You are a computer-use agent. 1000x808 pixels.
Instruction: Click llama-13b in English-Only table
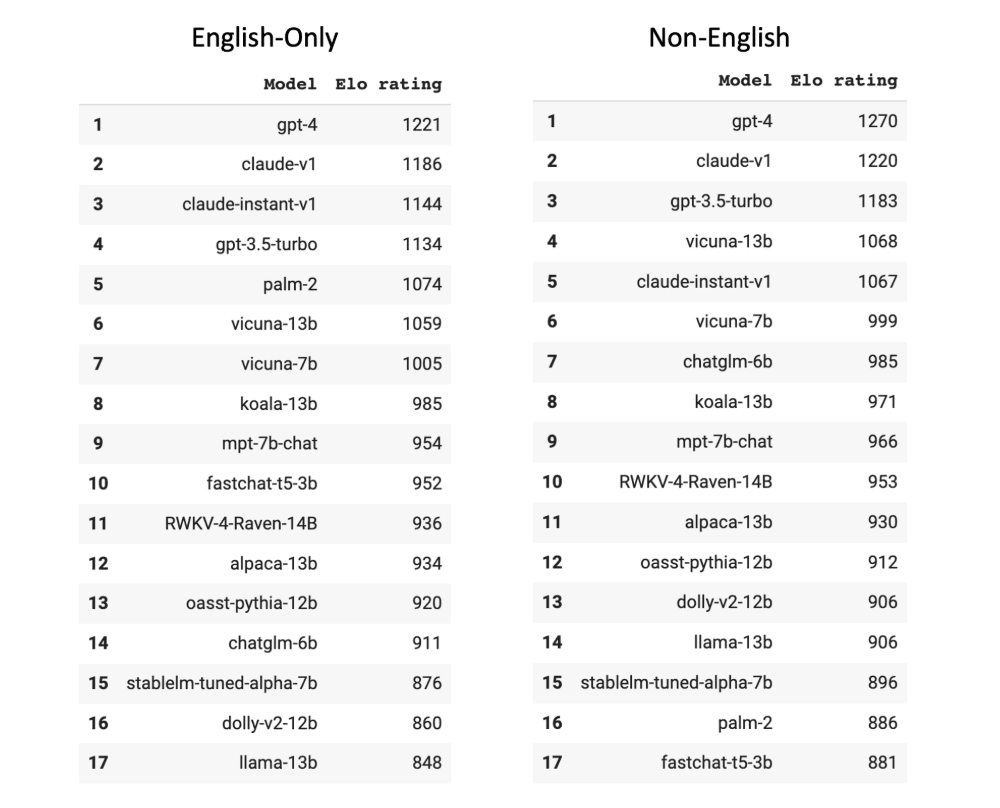(x=278, y=763)
